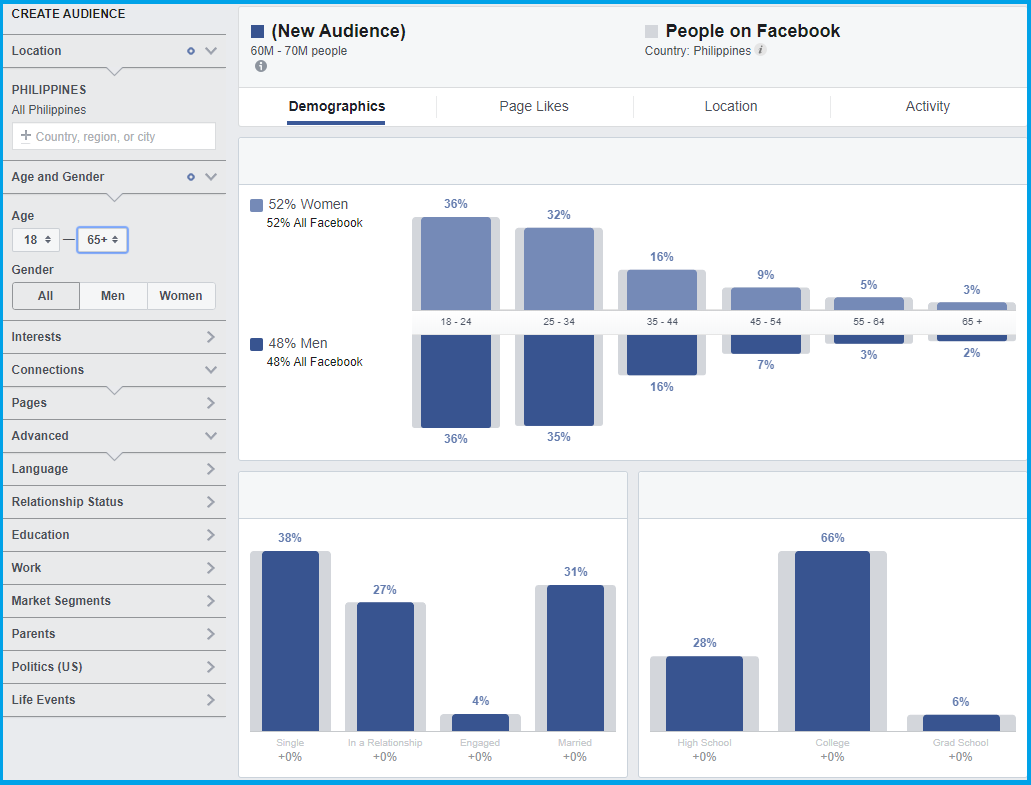Click the New Audience blue square icon
The image size is (1031, 785).
point(258,32)
